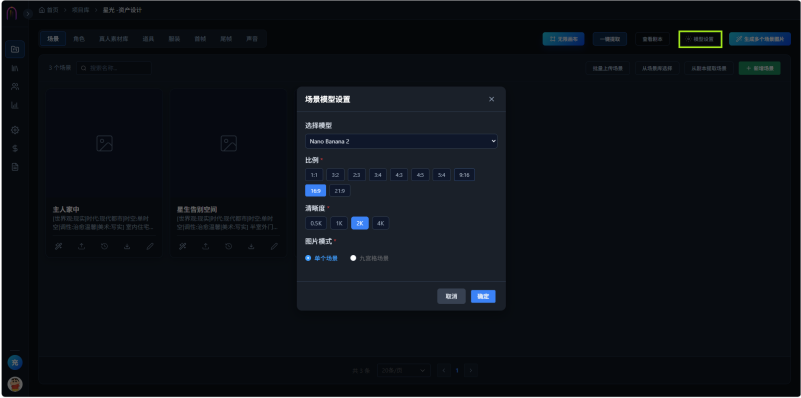Close the 场景模型设置 dialog
The width and height of the screenshot is (801, 398).
point(491,99)
